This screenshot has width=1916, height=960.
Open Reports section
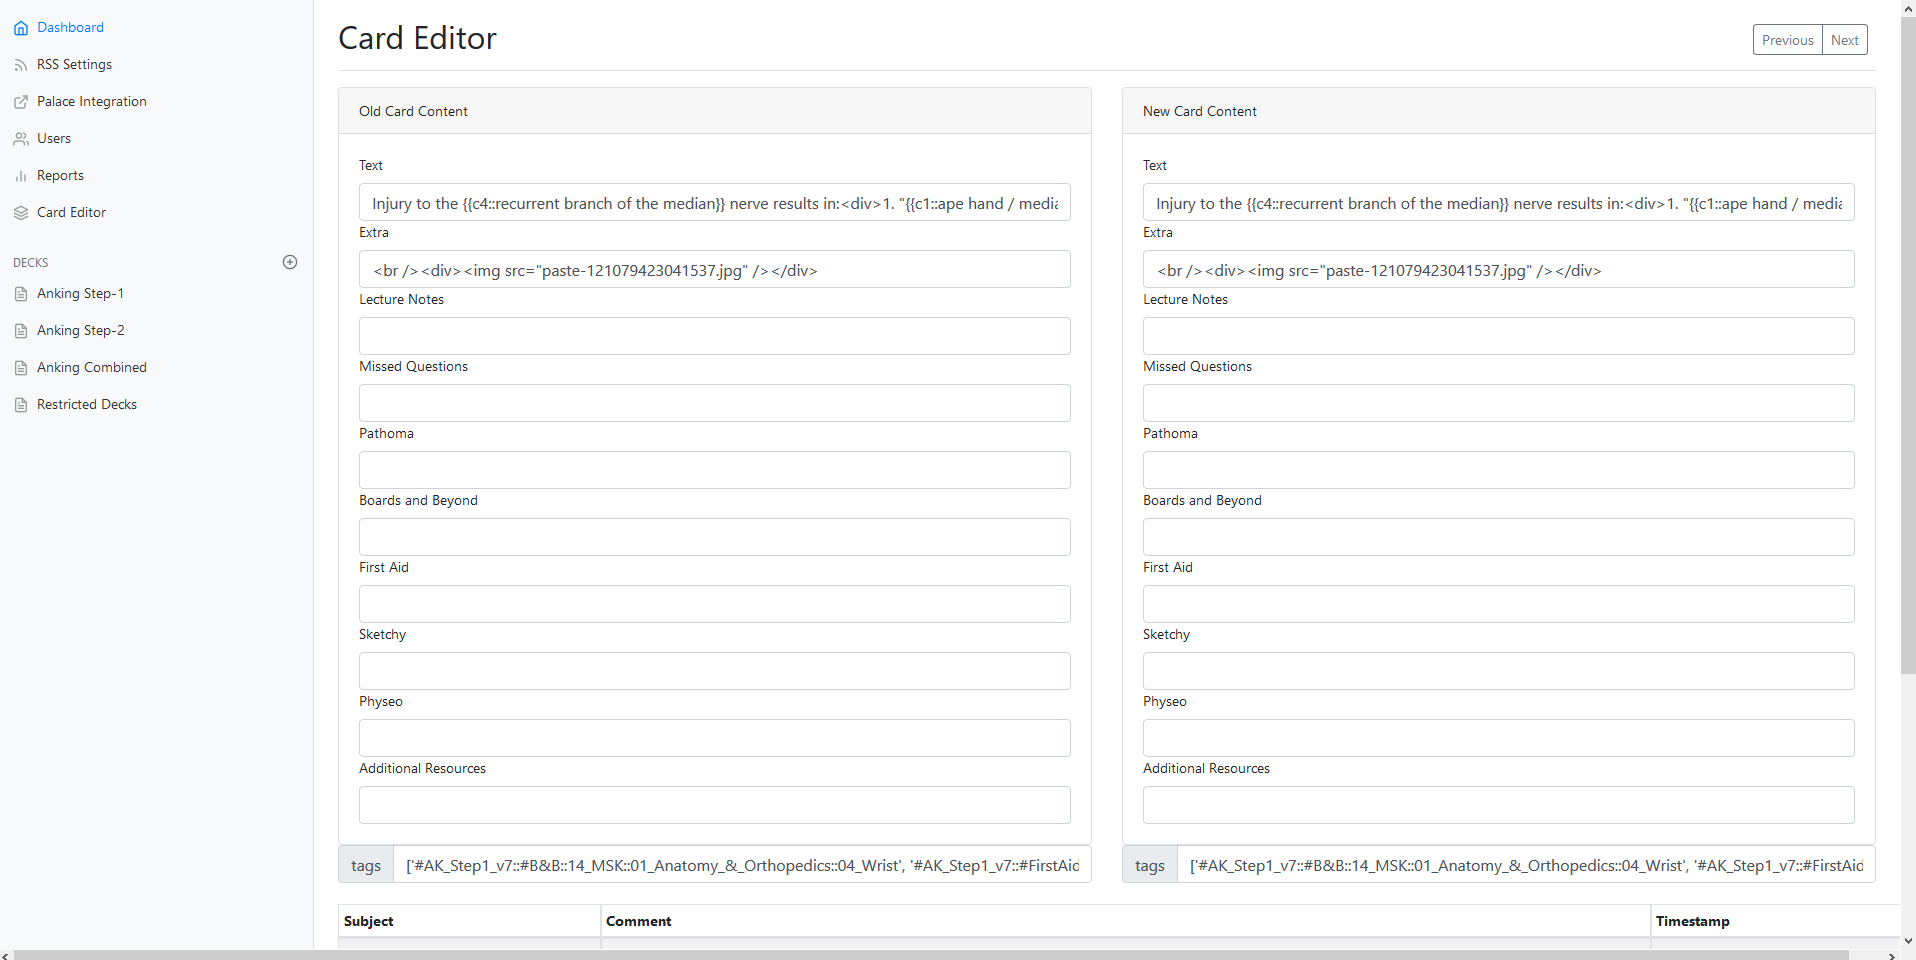60,175
